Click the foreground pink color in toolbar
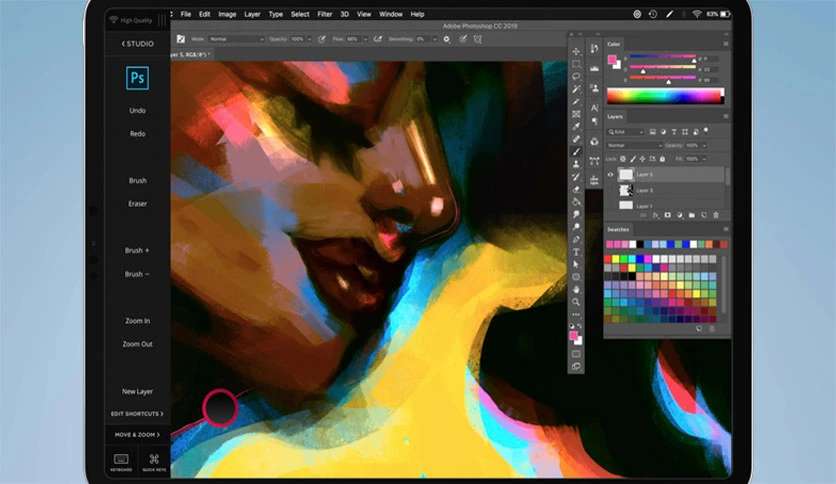Image resolution: width=836 pixels, height=484 pixels. [x=574, y=336]
